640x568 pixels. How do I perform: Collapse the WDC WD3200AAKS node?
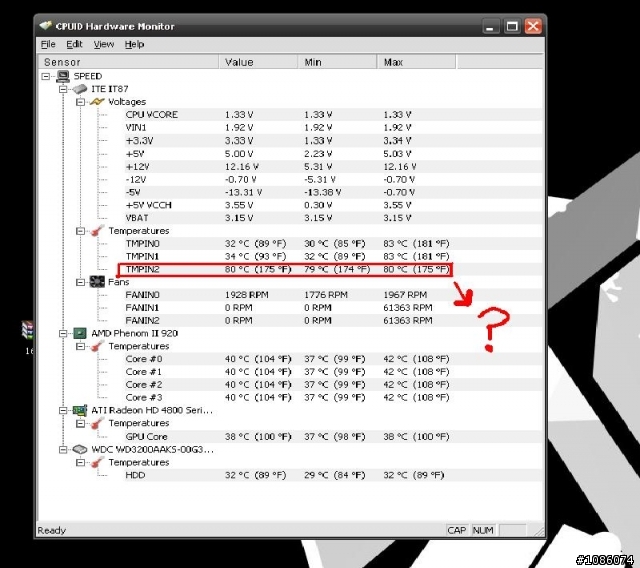pyautogui.click(x=63, y=450)
